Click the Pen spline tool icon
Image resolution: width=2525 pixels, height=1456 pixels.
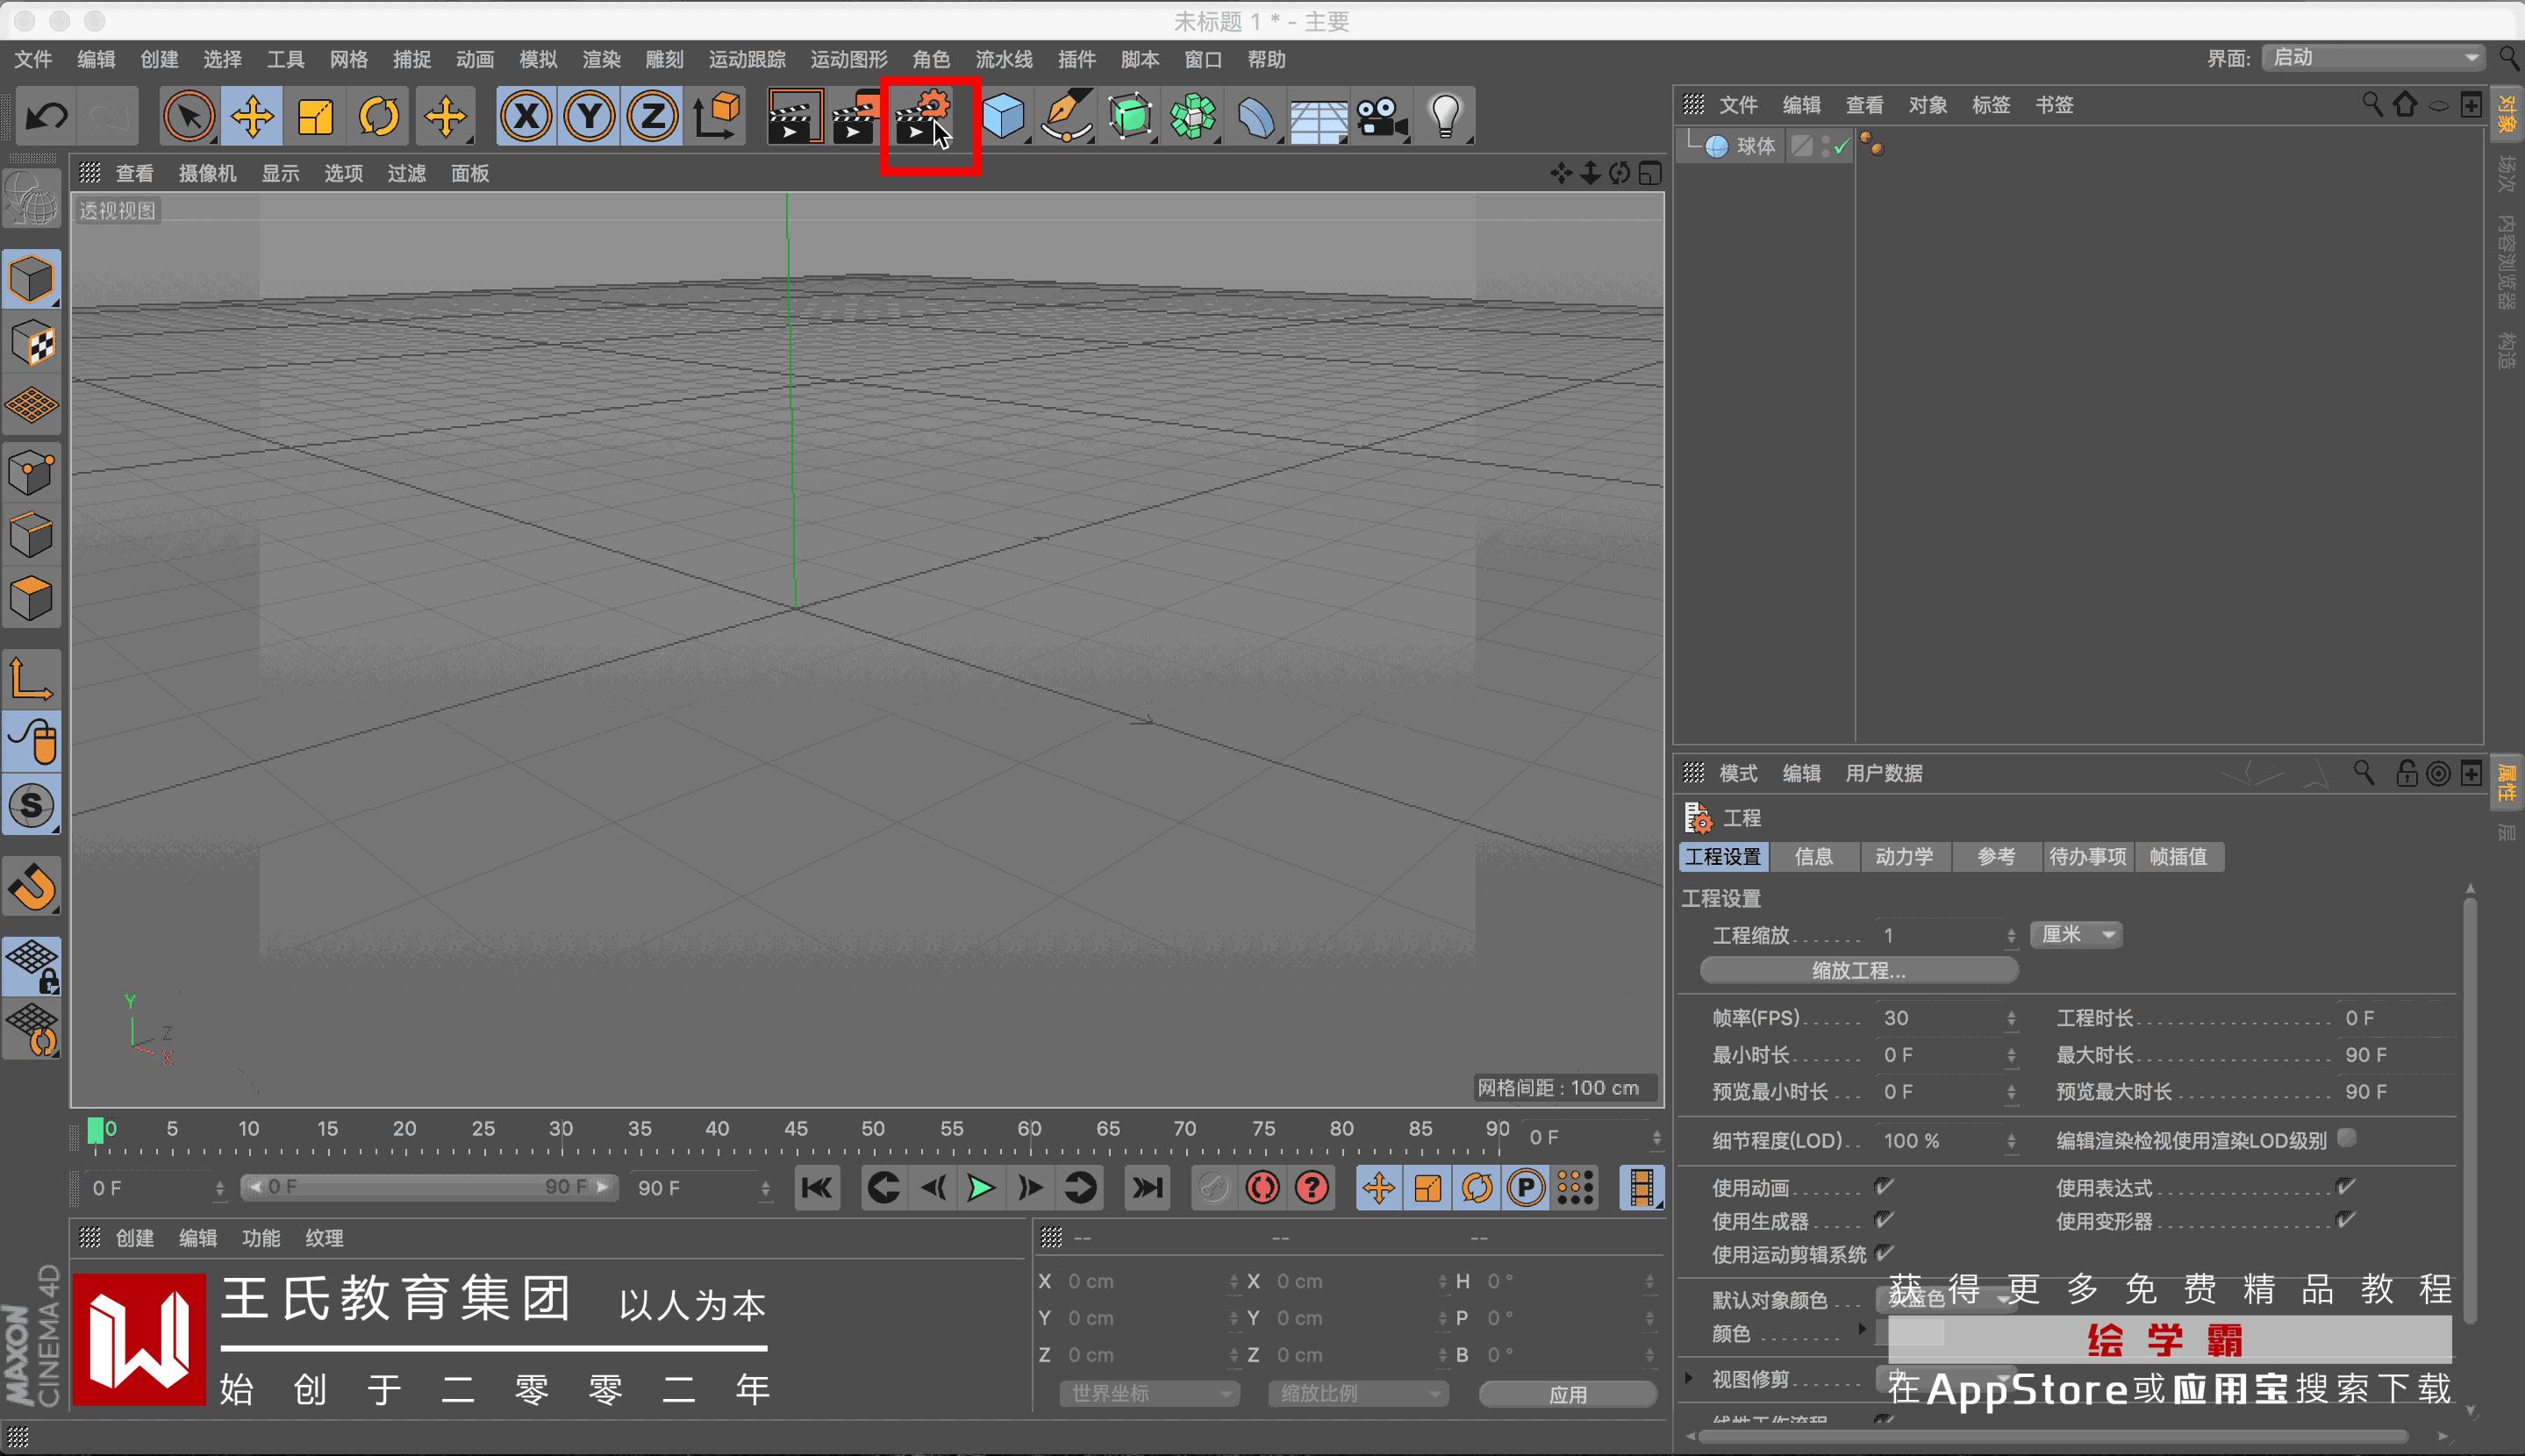pyautogui.click(x=1066, y=117)
